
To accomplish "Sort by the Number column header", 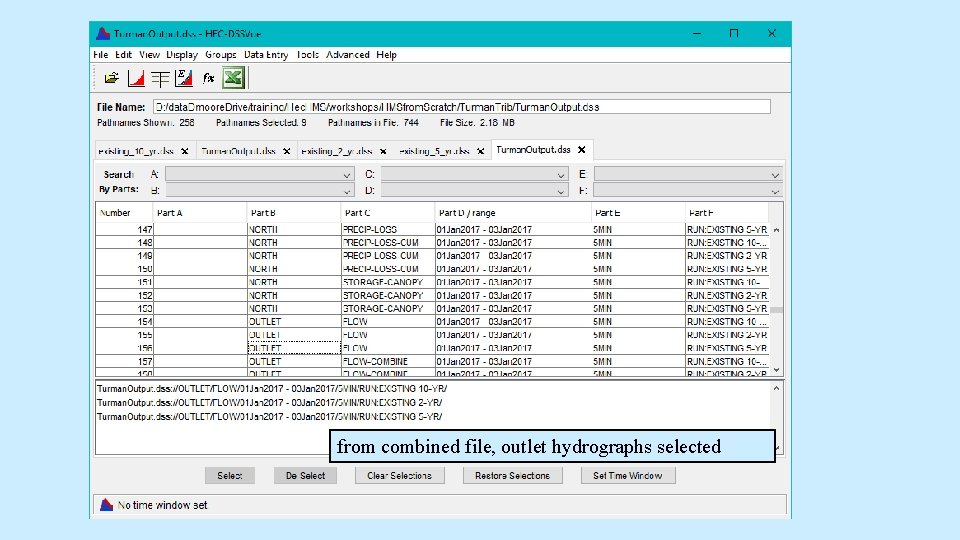I will pos(124,213).
